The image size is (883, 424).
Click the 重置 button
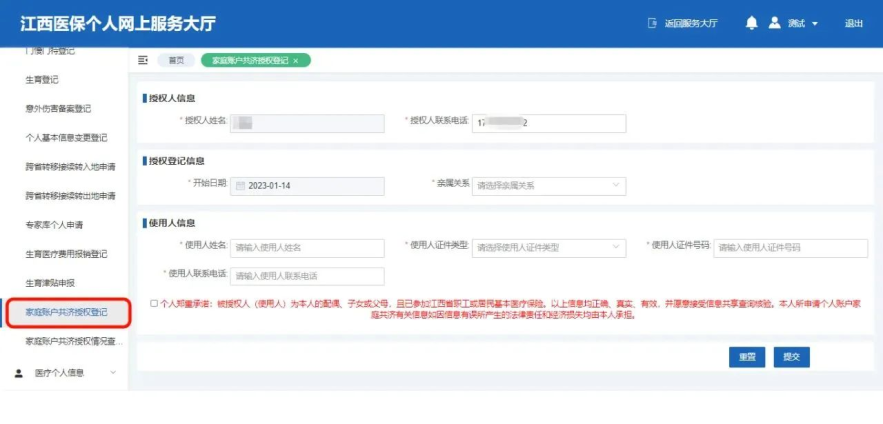[x=747, y=357]
